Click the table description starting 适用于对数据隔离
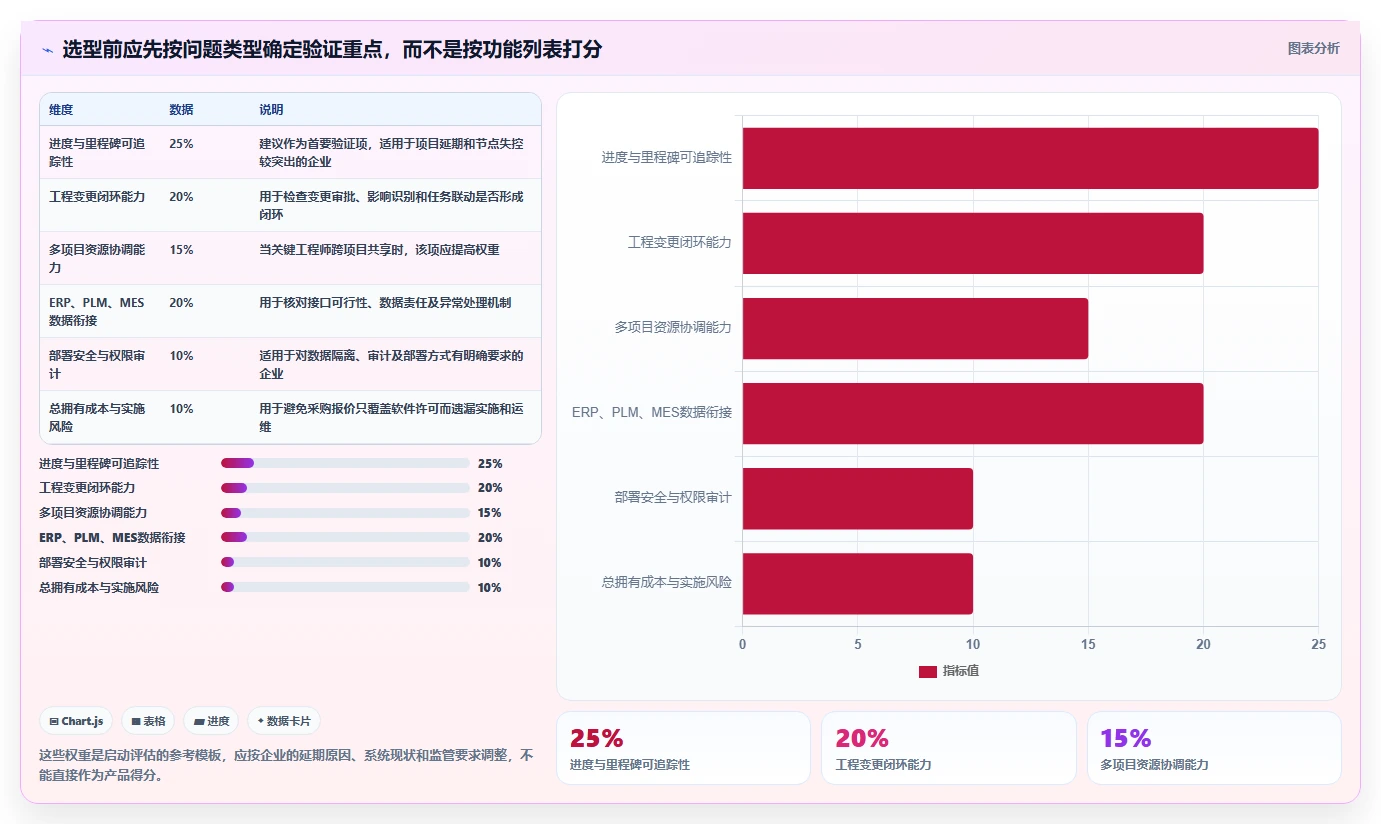Screen dimensions: 1381x824 pos(391,364)
